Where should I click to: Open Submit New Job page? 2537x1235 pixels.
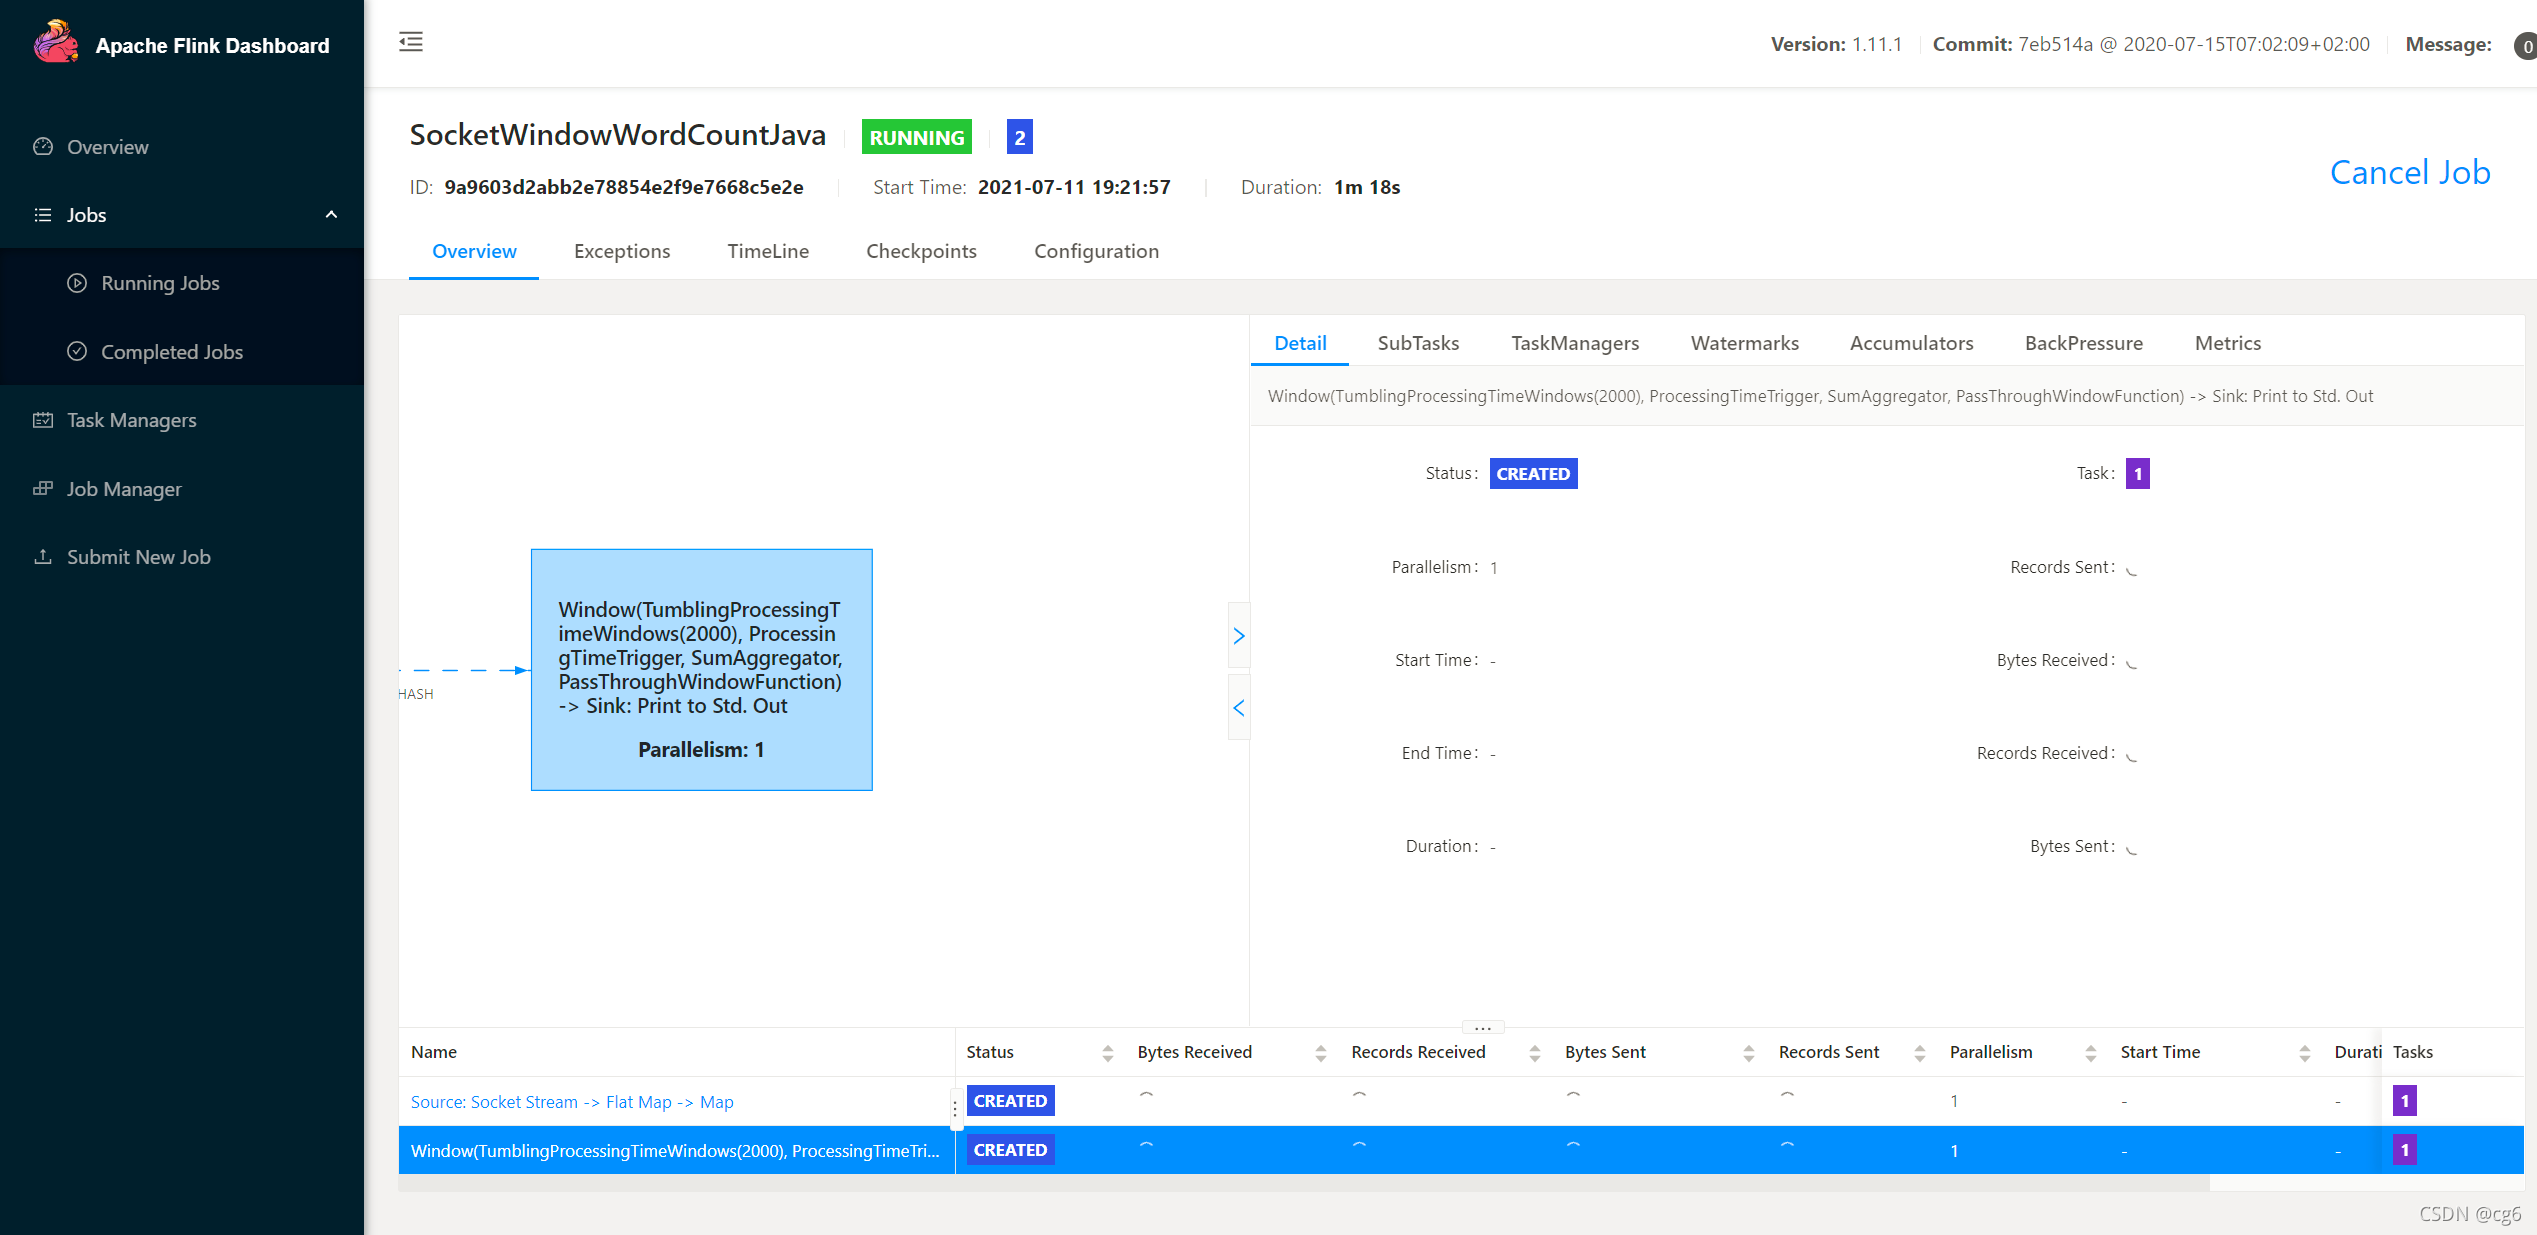coord(138,557)
